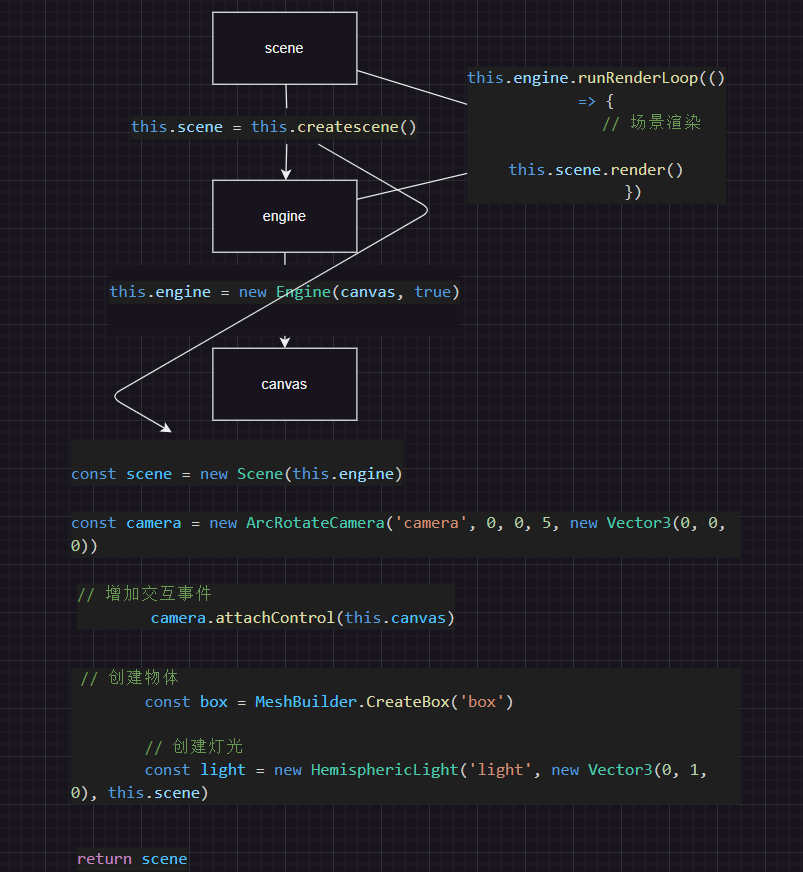Click the this.scene = this.createscene() label
The height and width of the screenshot is (872, 803).
(x=273, y=127)
